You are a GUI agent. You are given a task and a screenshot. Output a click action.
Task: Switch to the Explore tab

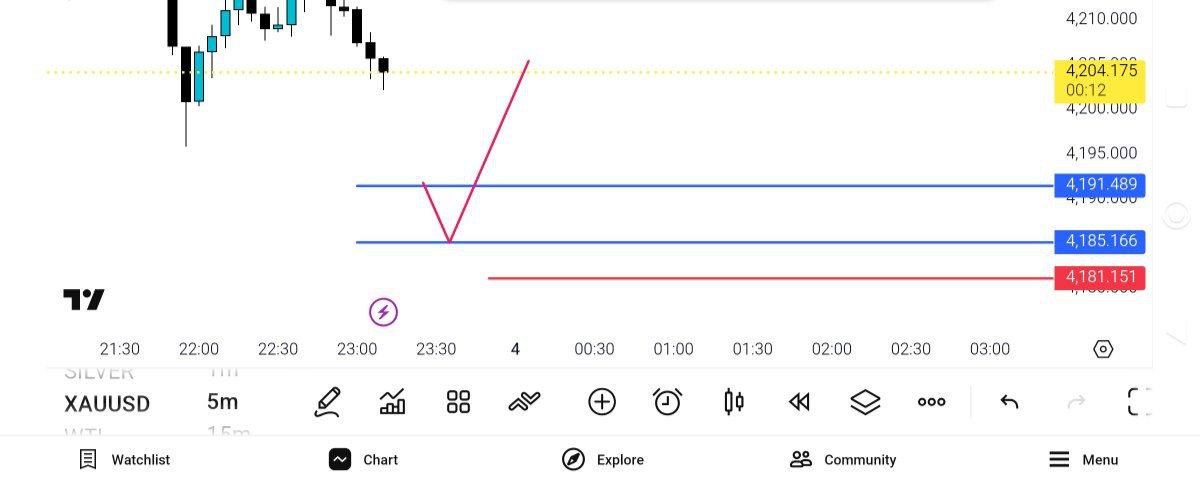pos(603,460)
